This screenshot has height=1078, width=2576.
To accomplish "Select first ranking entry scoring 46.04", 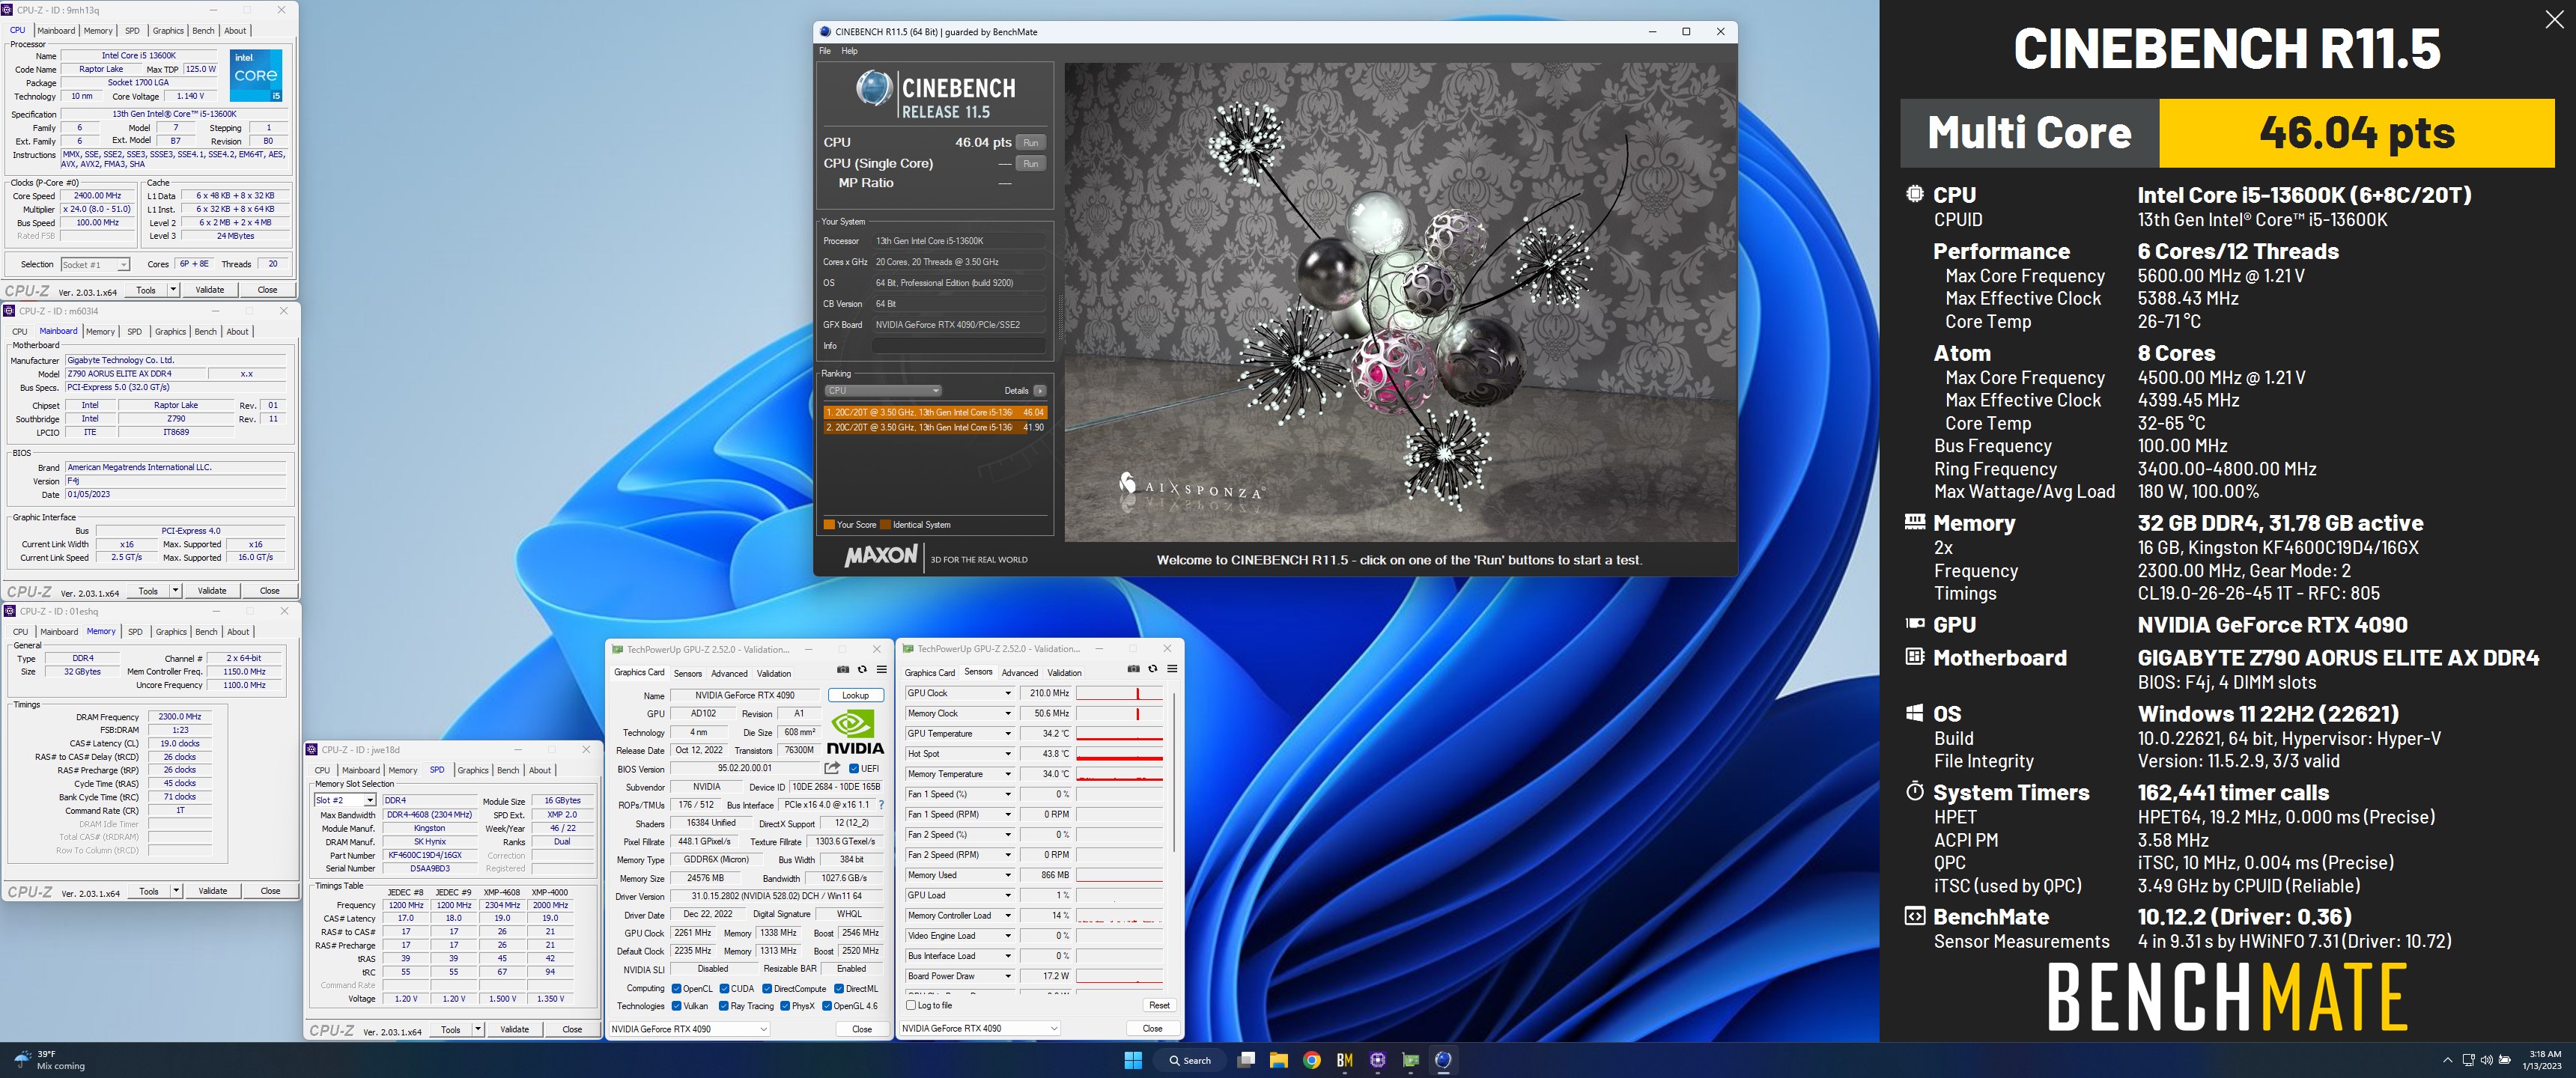I will 935,412.
